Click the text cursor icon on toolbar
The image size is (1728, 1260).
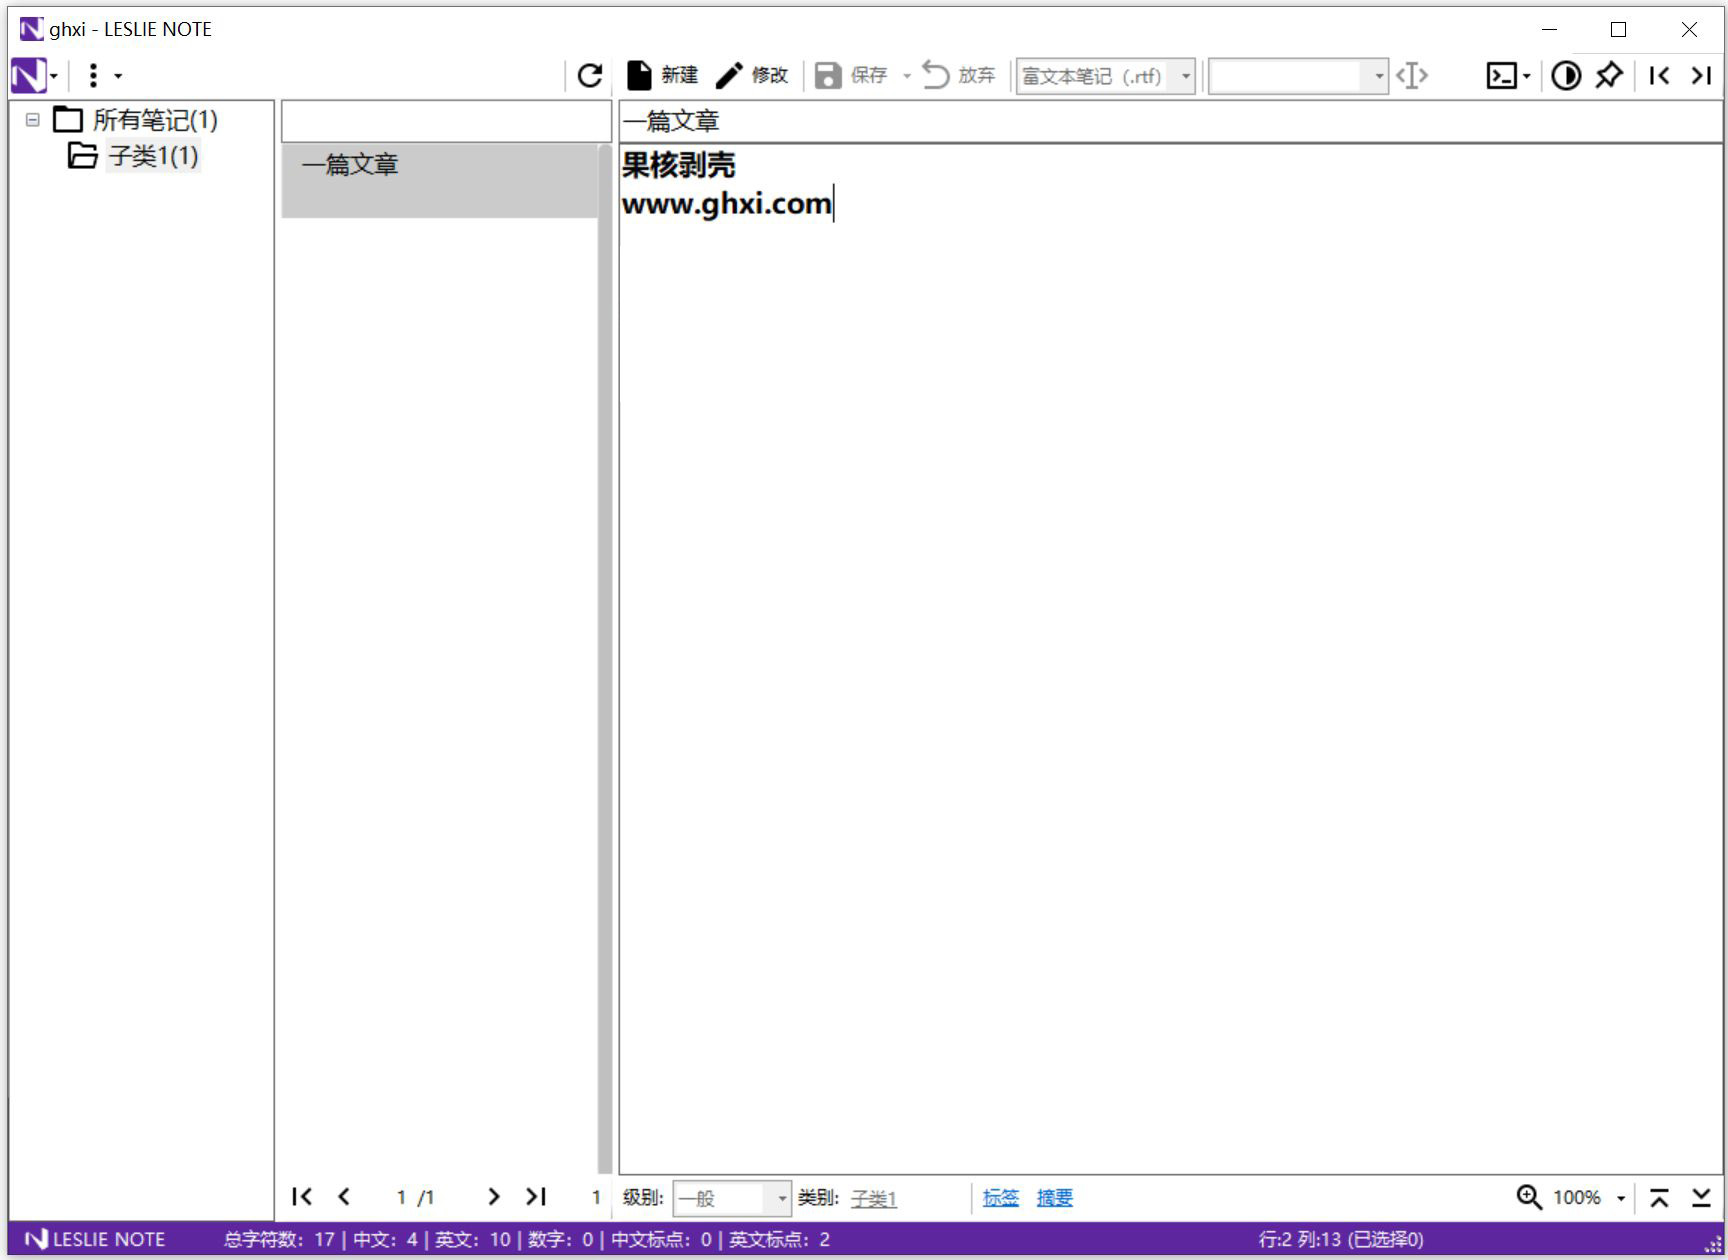[1412, 75]
